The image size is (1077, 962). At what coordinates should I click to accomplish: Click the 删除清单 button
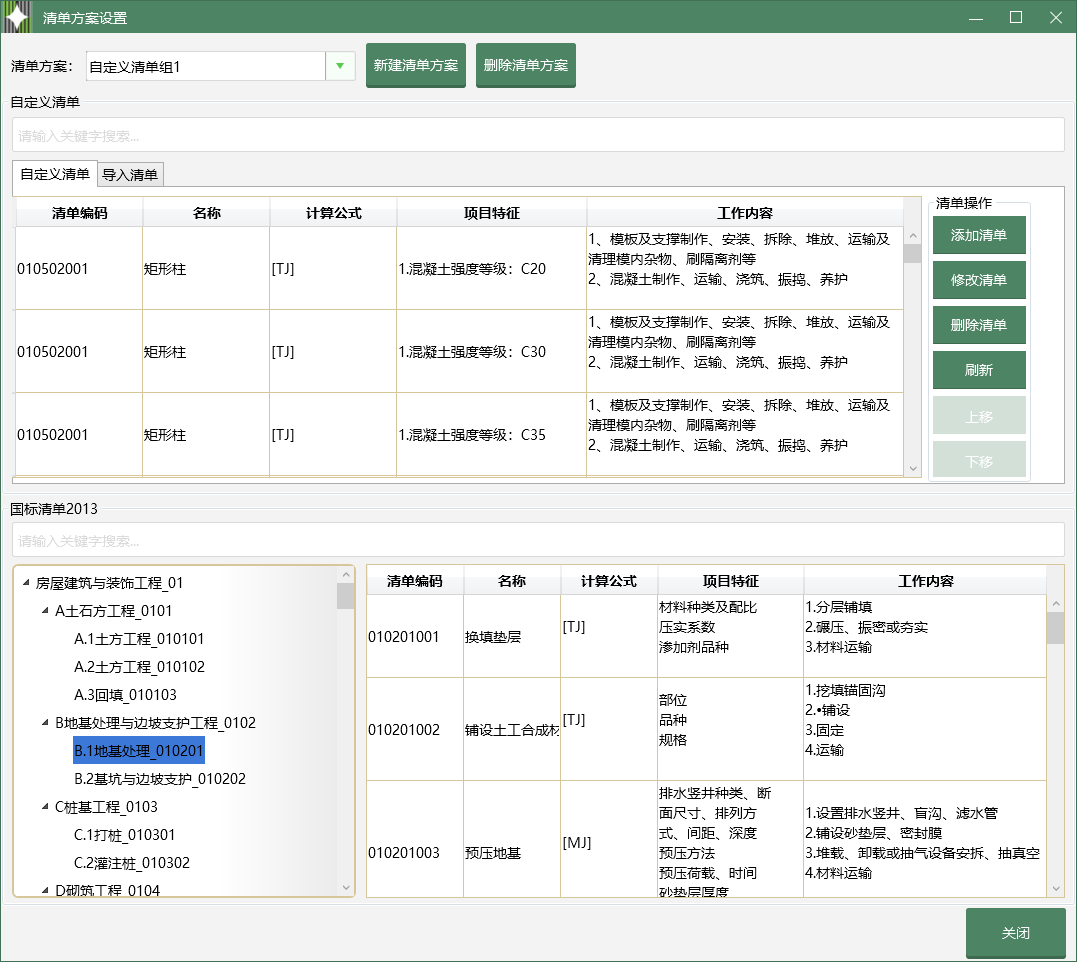(979, 325)
